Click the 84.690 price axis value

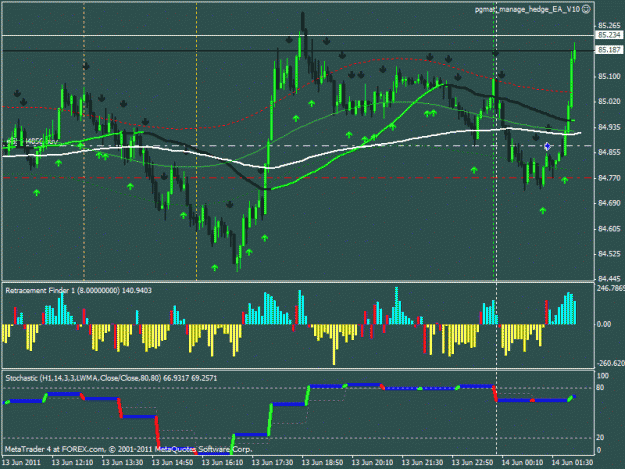coord(609,203)
